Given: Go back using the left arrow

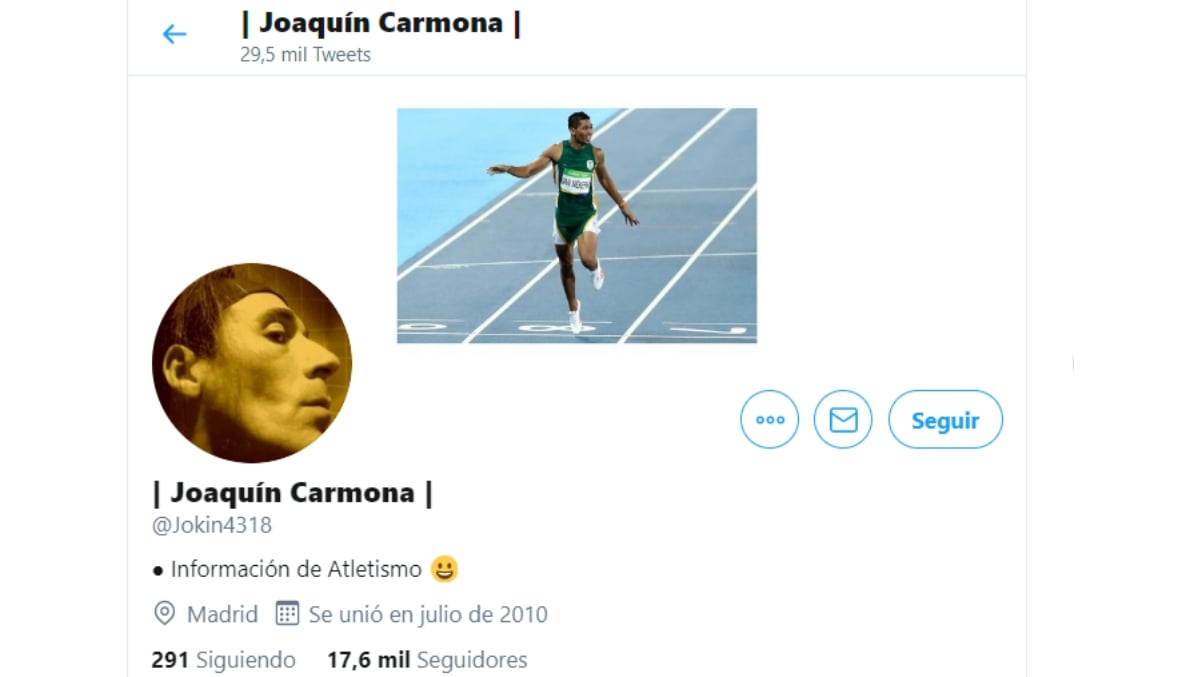Looking at the screenshot, I should 174,35.
